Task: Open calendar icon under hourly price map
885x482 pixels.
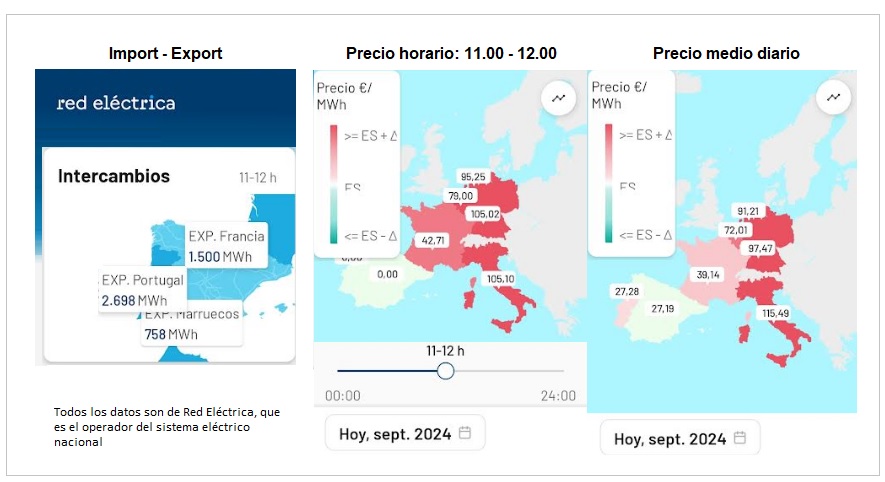Action: 464,433
